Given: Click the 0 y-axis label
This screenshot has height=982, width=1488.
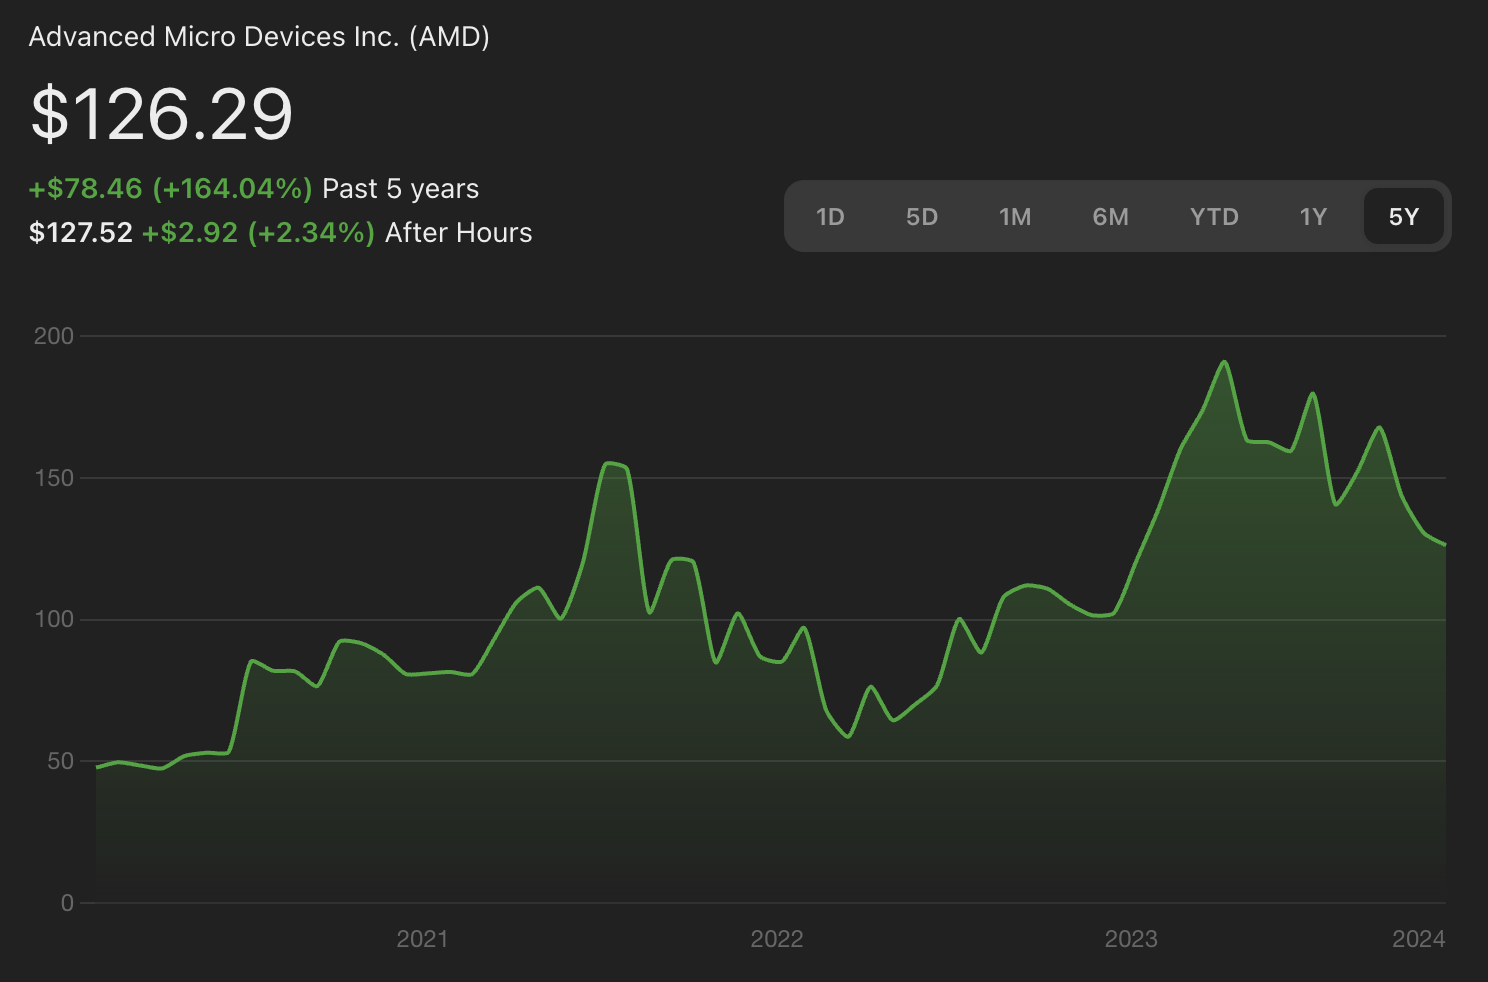Looking at the screenshot, I should tap(67, 903).
